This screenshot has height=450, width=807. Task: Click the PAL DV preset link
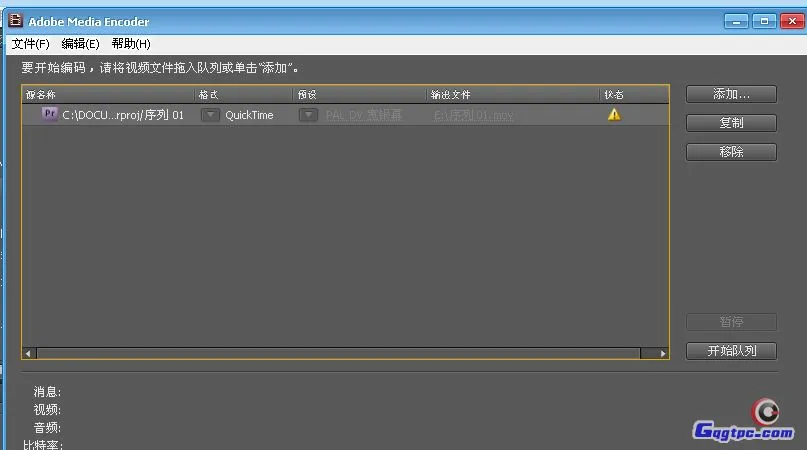tap(363, 115)
